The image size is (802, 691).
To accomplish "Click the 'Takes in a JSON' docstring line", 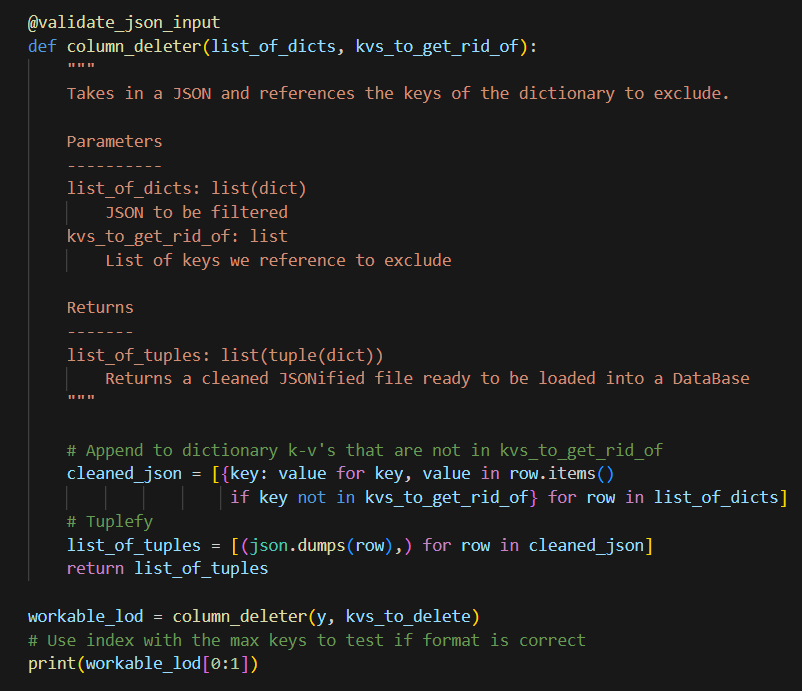I will click(397, 93).
